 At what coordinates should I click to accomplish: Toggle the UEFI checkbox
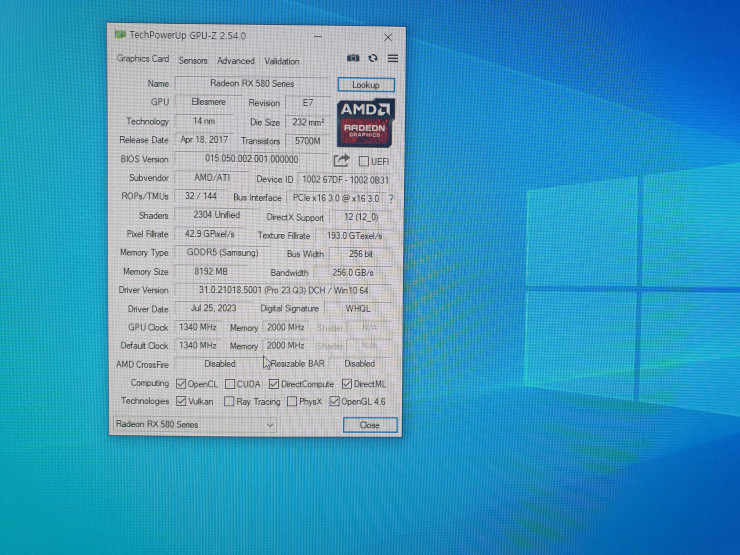[x=363, y=161]
